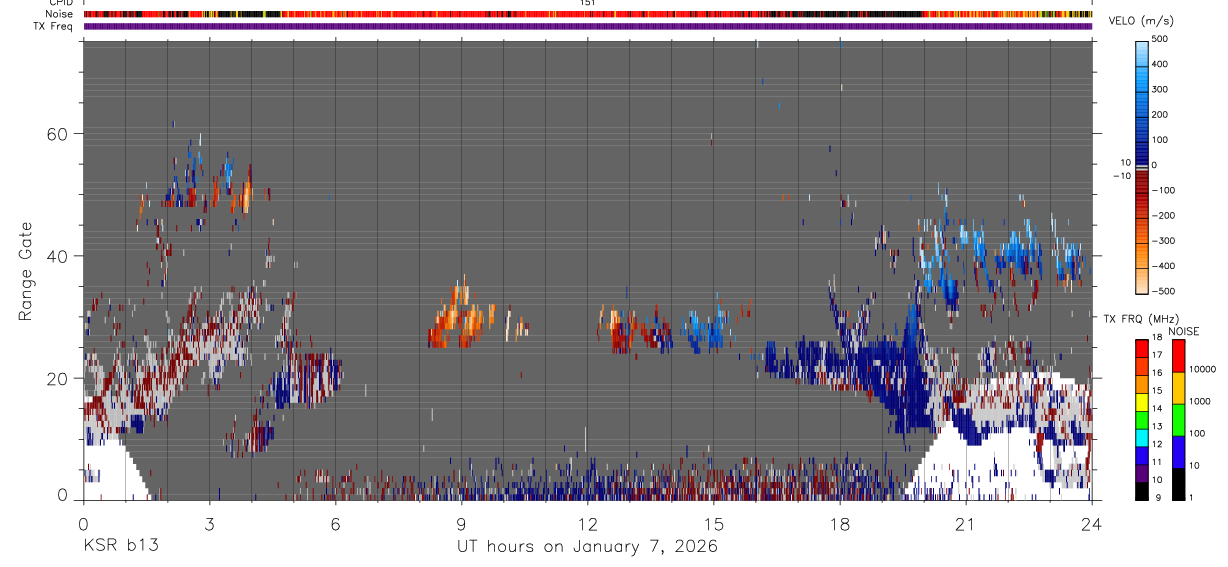This screenshot has width=1228, height=567.
Task: Click the black segment of NOISE bar
Action: click(1179, 484)
